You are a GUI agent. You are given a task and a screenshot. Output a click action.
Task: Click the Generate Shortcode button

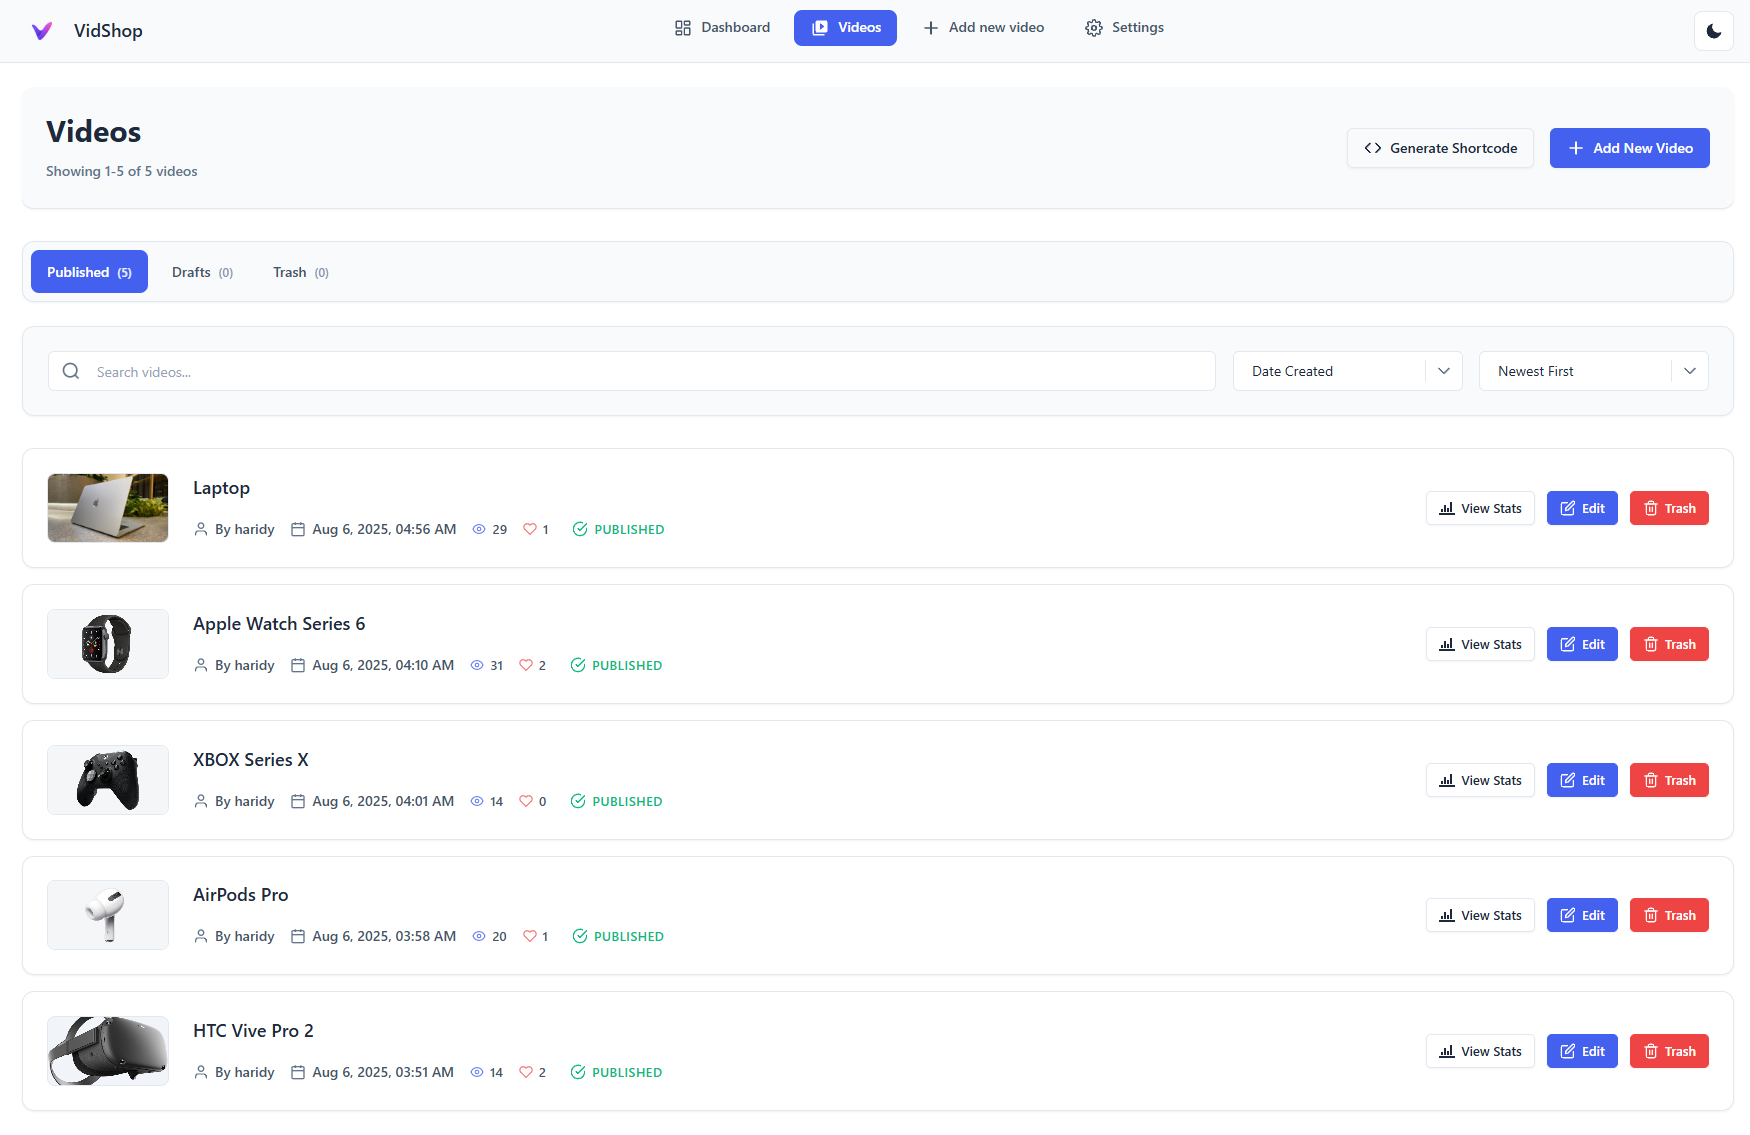[x=1440, y=148]
